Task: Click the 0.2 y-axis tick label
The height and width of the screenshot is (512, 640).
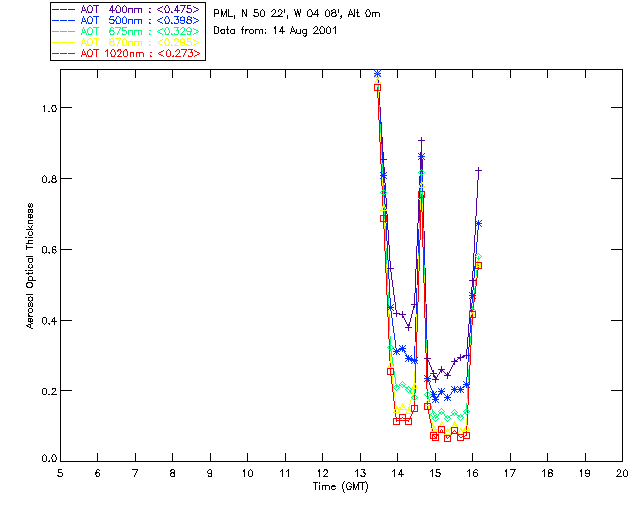Action: [48, 391]
